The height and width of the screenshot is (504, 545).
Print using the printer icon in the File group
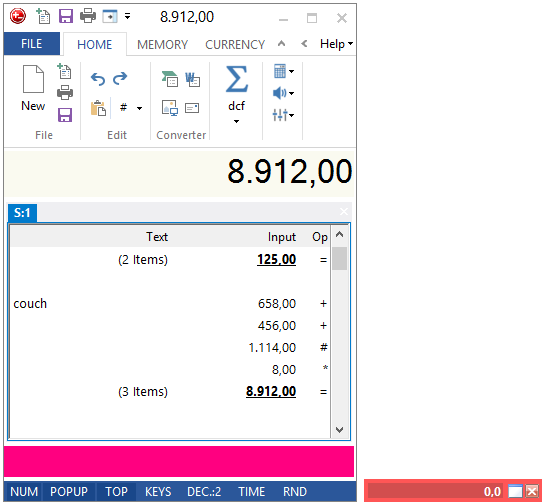click(x=65, y=92)
